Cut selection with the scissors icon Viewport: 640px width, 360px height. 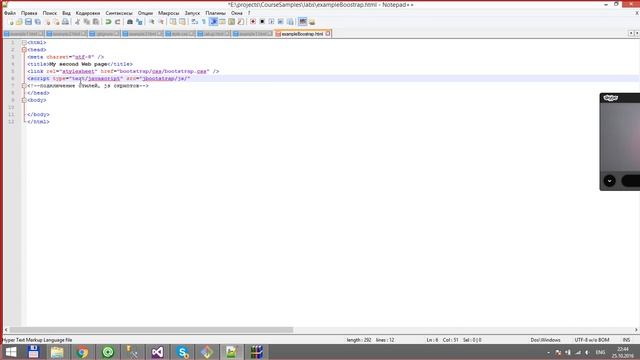click(x=78, y=22)
